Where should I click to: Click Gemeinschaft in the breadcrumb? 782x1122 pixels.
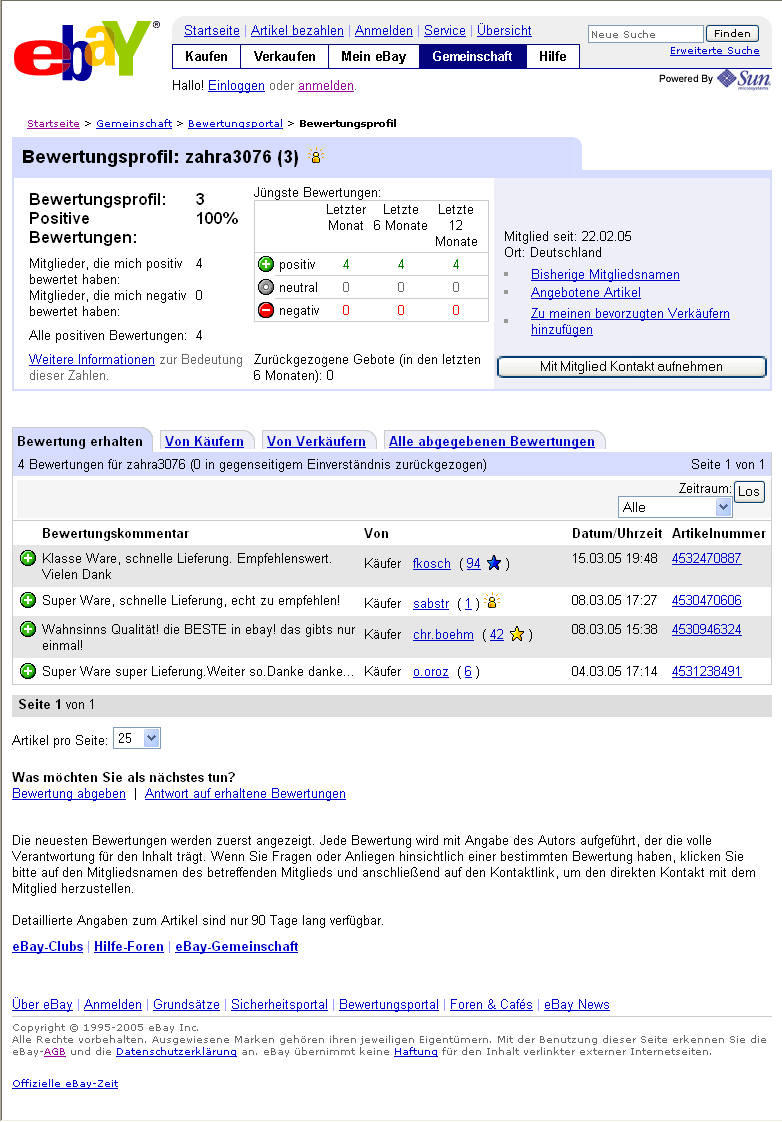[x=134, y=124]
